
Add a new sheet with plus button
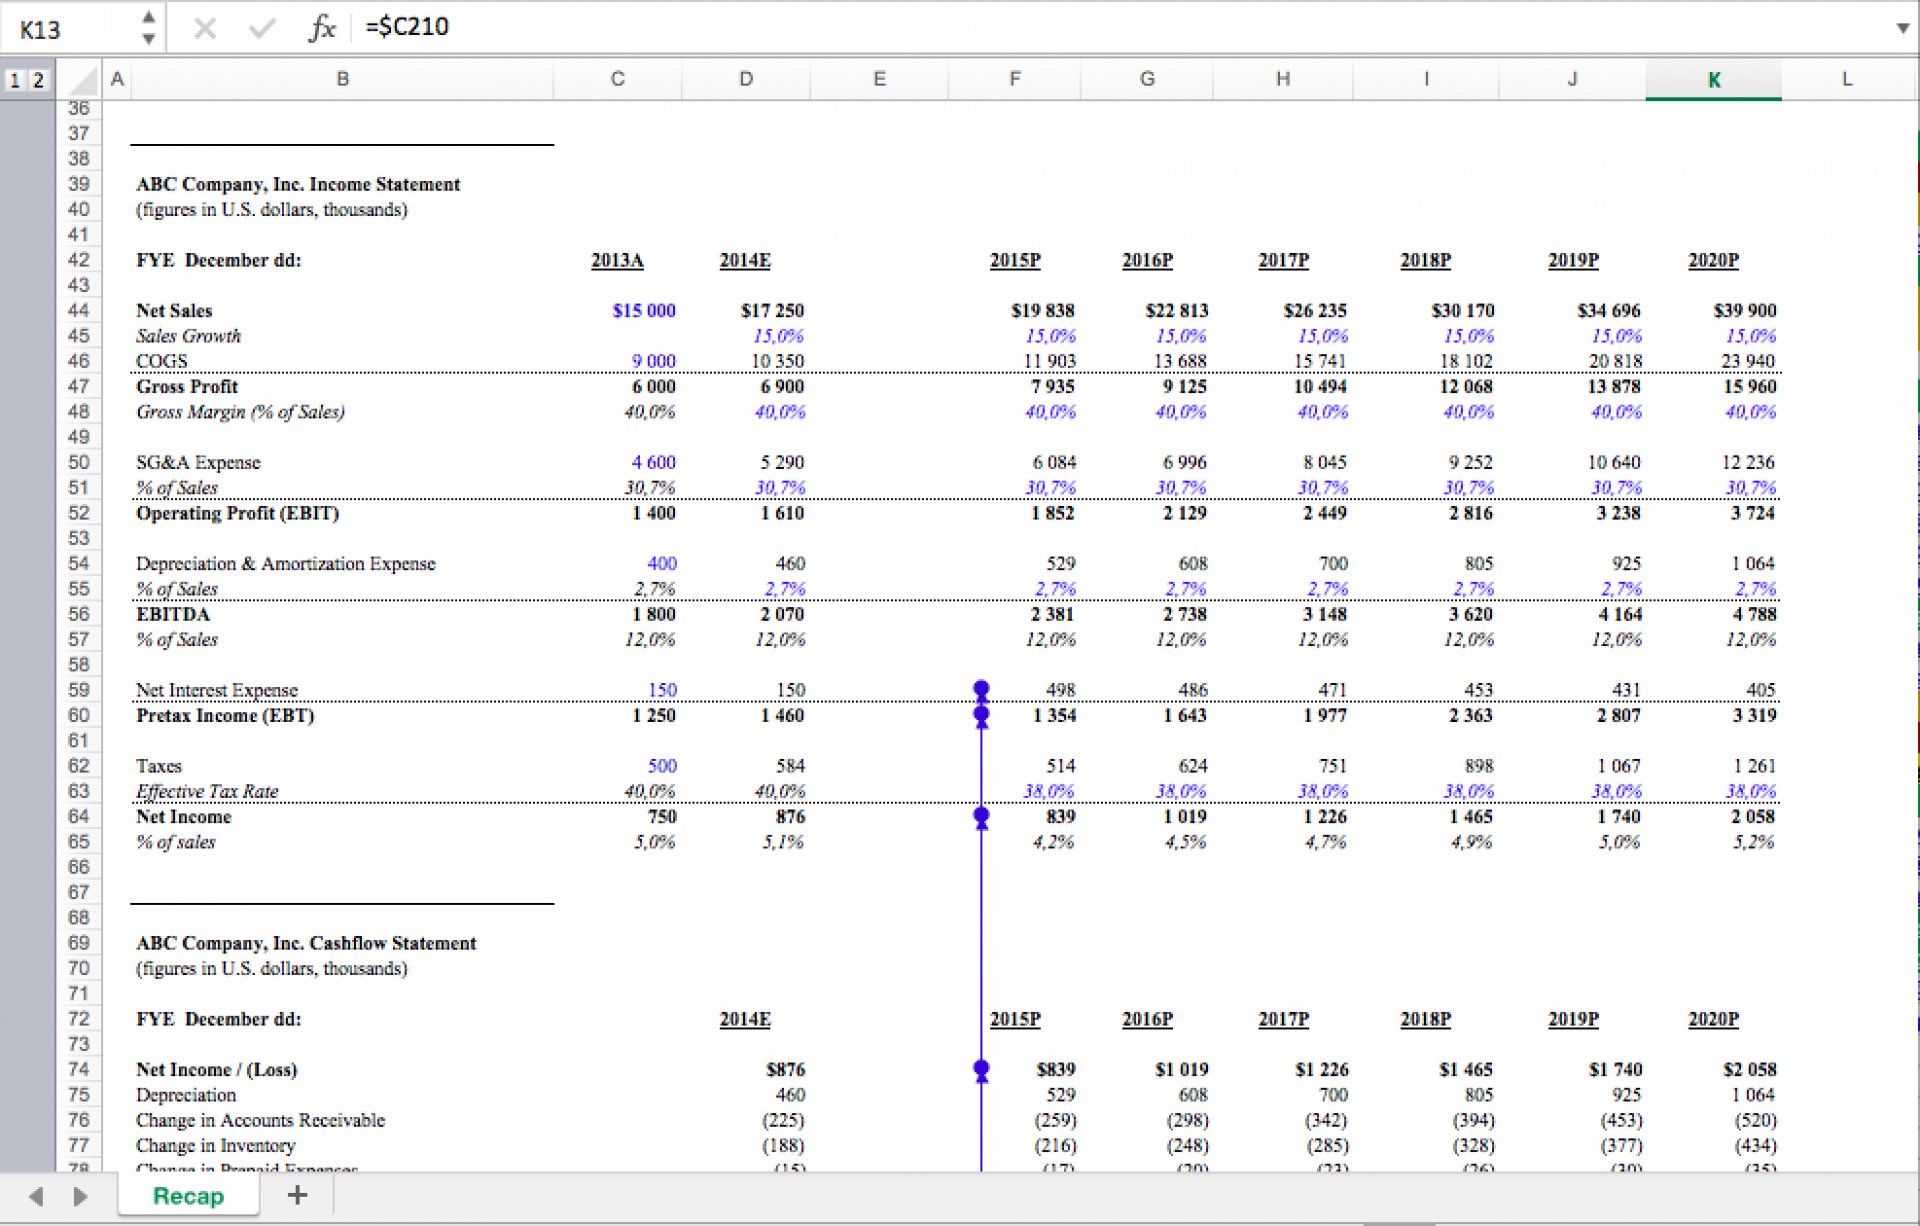[x=297, y=1195]
